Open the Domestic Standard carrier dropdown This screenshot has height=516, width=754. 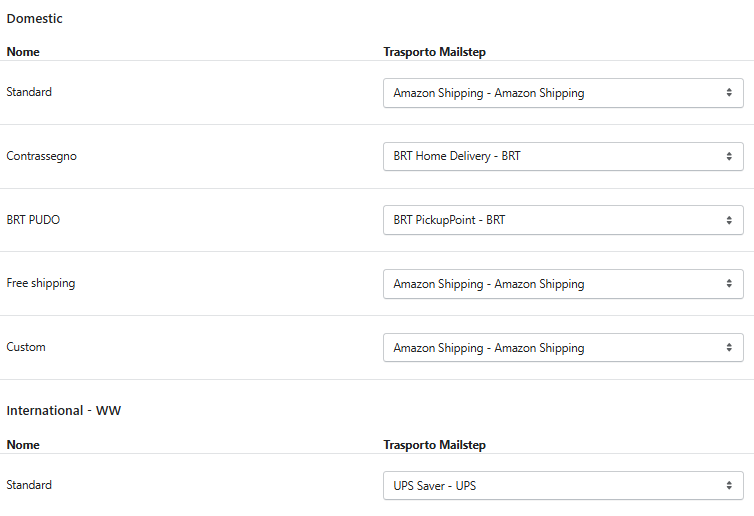563,93
